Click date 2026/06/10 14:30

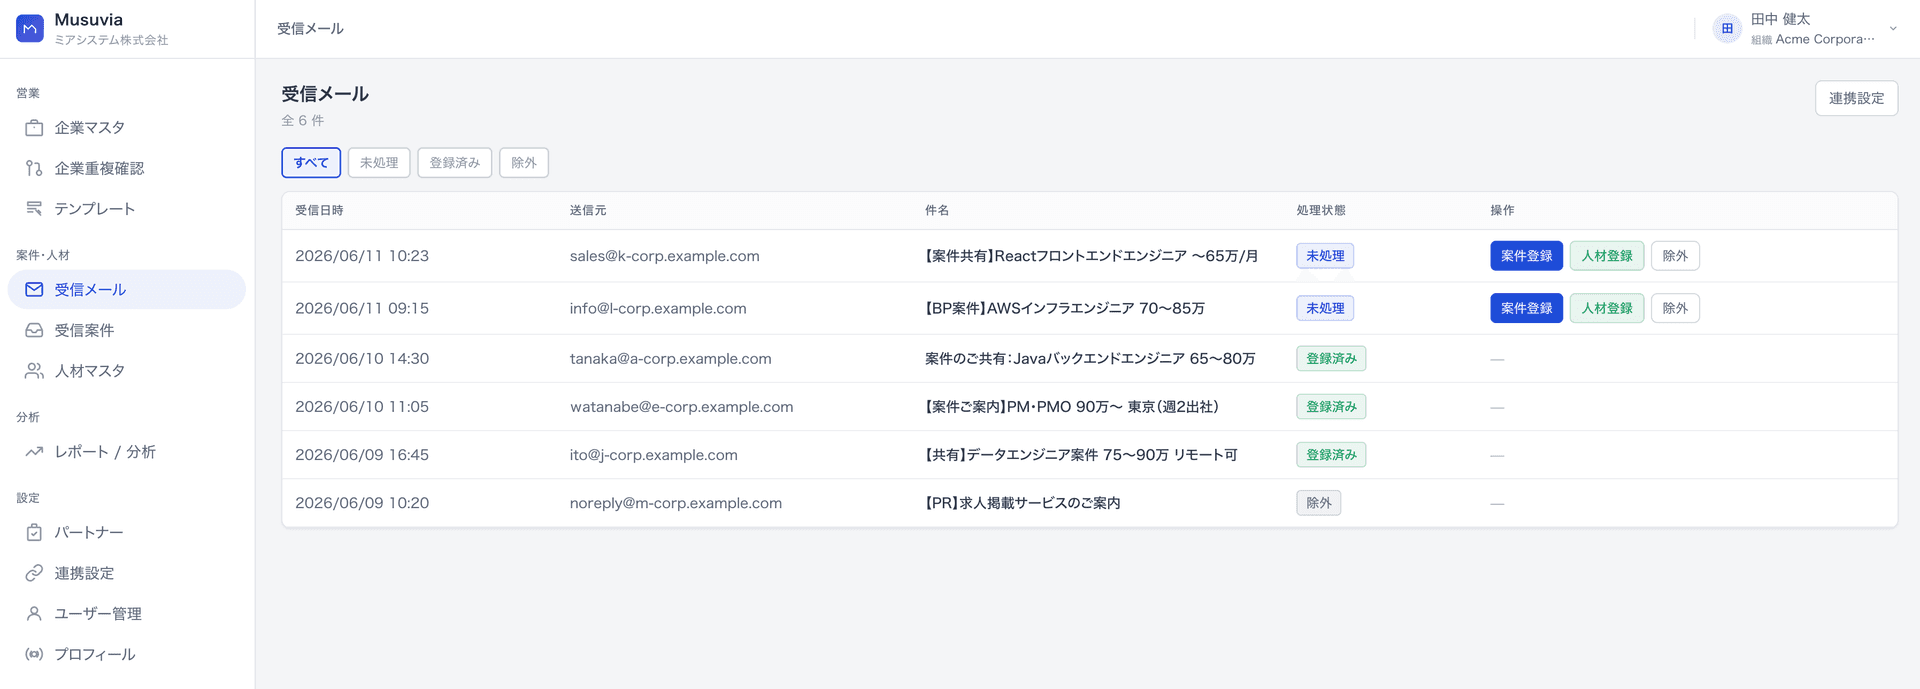[x=362, y=359]
